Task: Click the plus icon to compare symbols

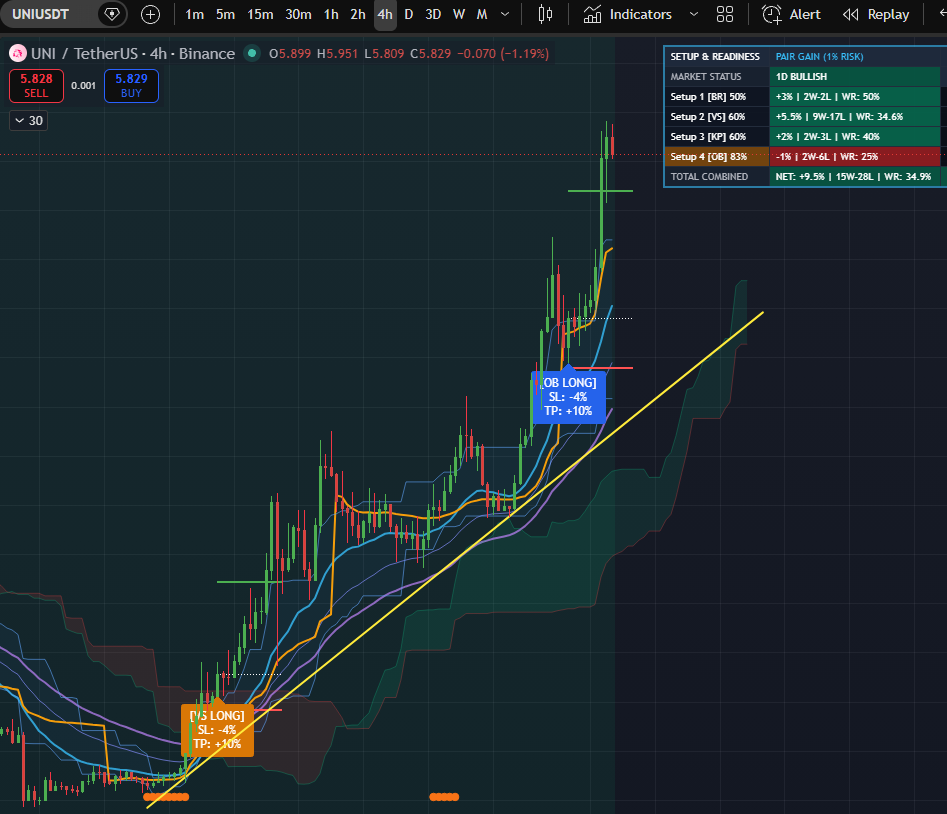Action: pyautogui.click(x=150, y=14)
